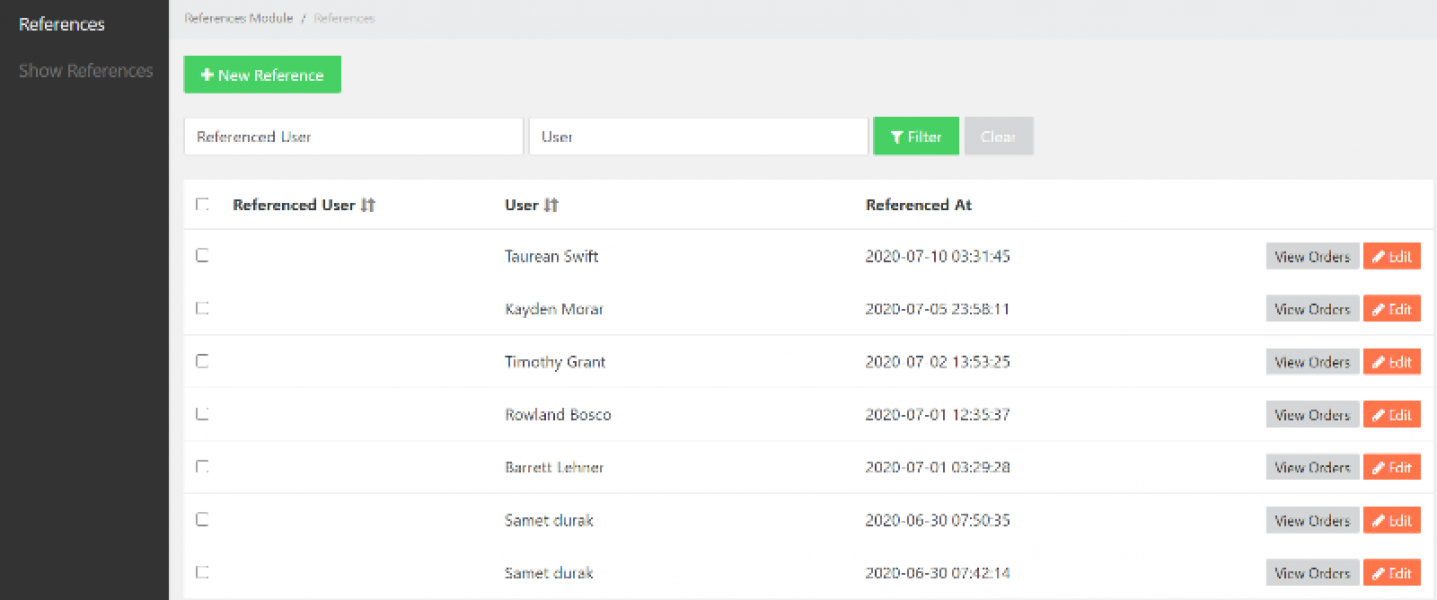Check the box for Taurean Swift row
1437x600 pixels.
[x=202, y=256]
